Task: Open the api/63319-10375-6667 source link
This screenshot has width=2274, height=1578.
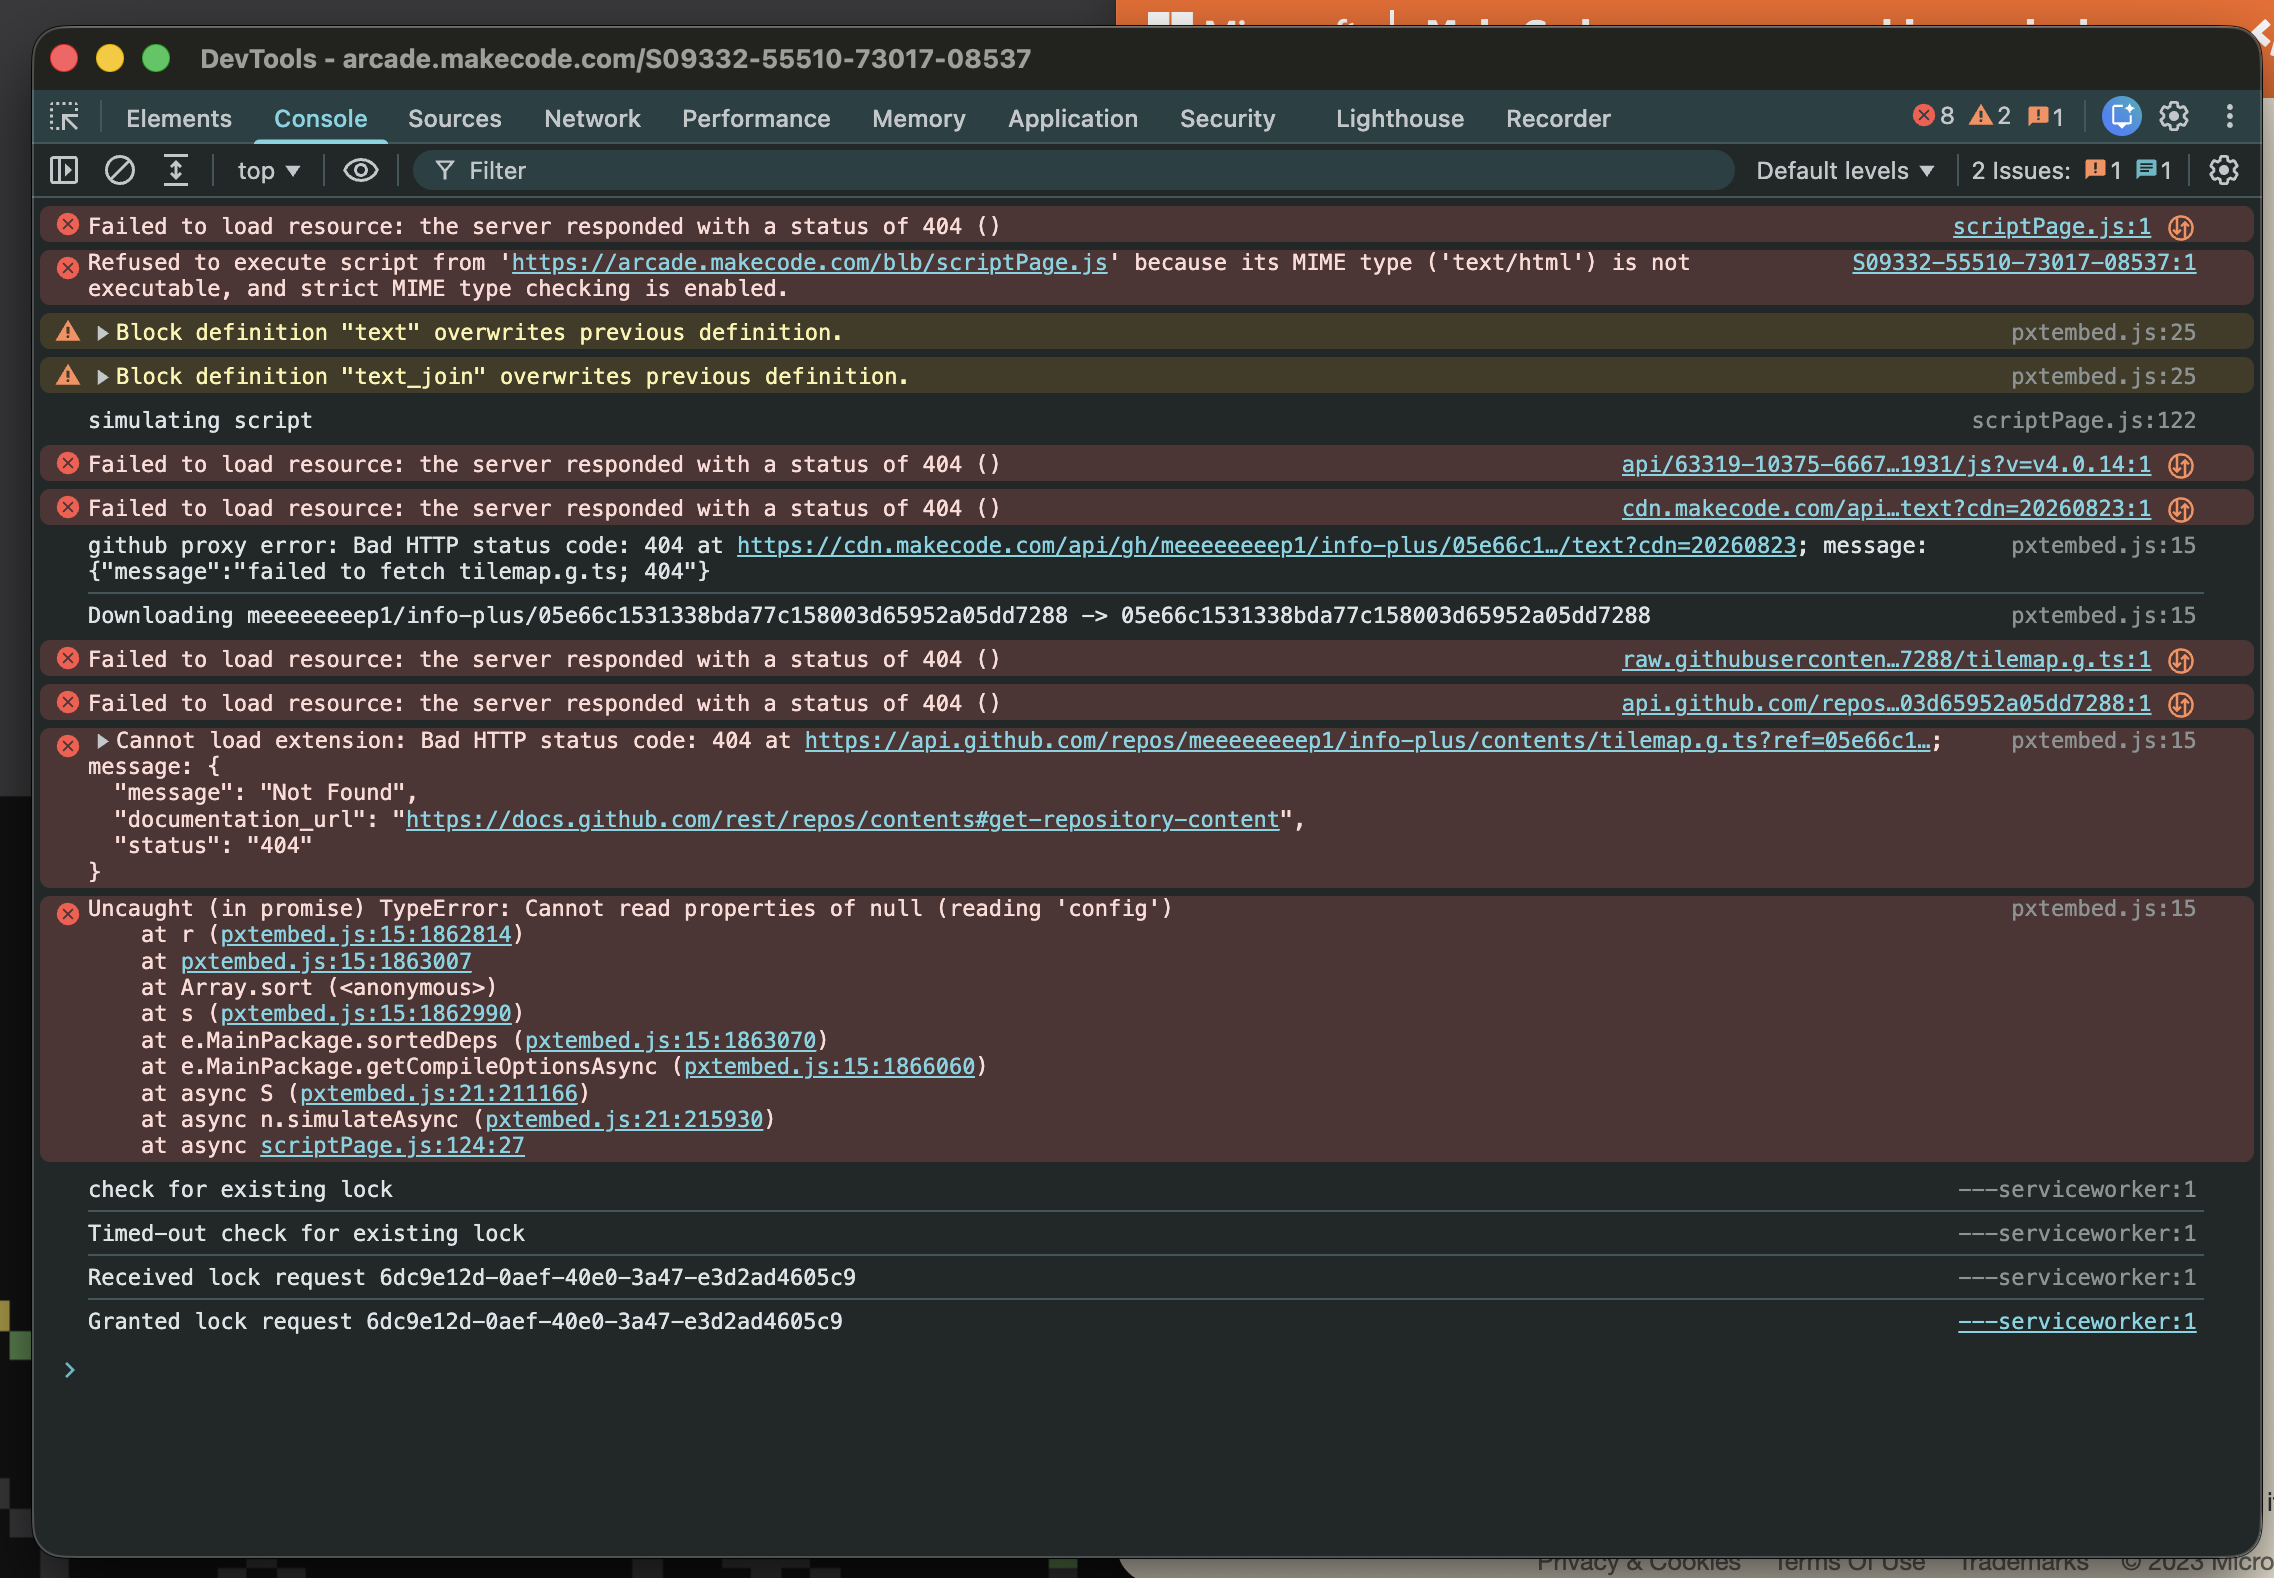Action: tap(1886, 465)
